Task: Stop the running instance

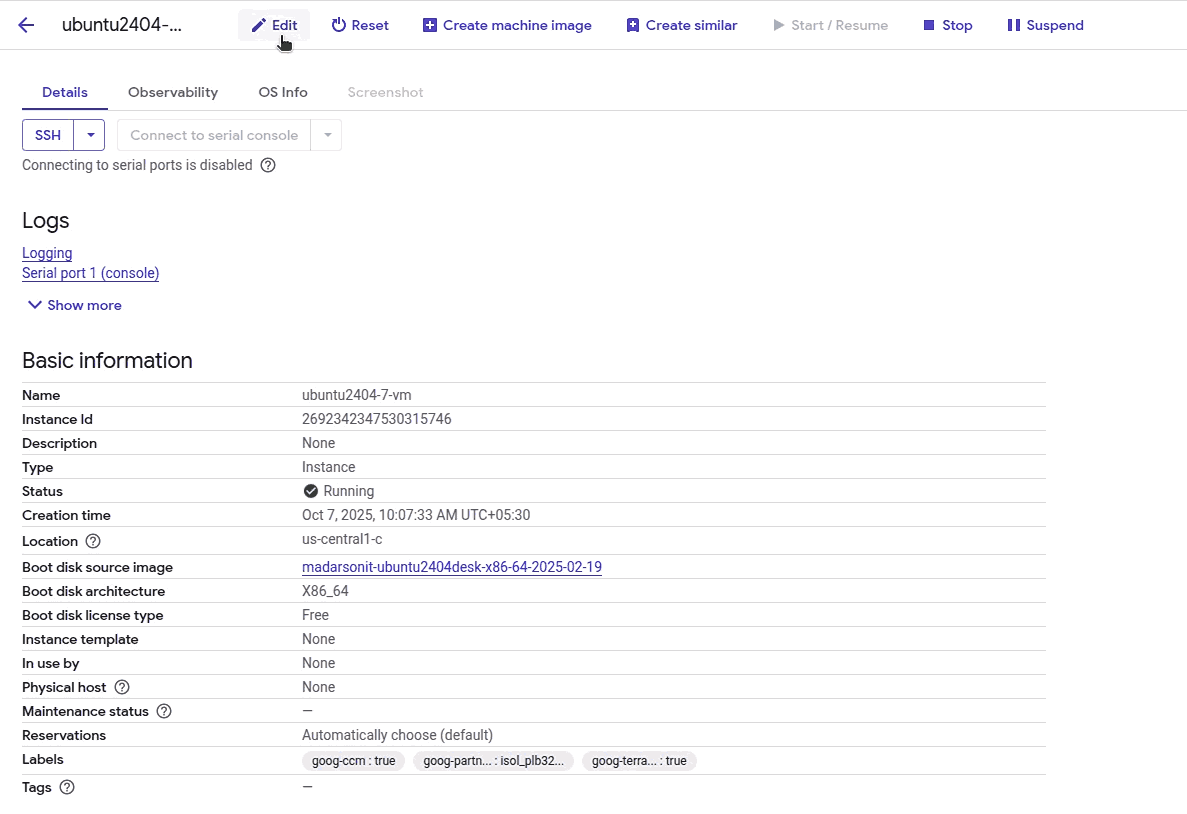Action: [x=947, y=25]
